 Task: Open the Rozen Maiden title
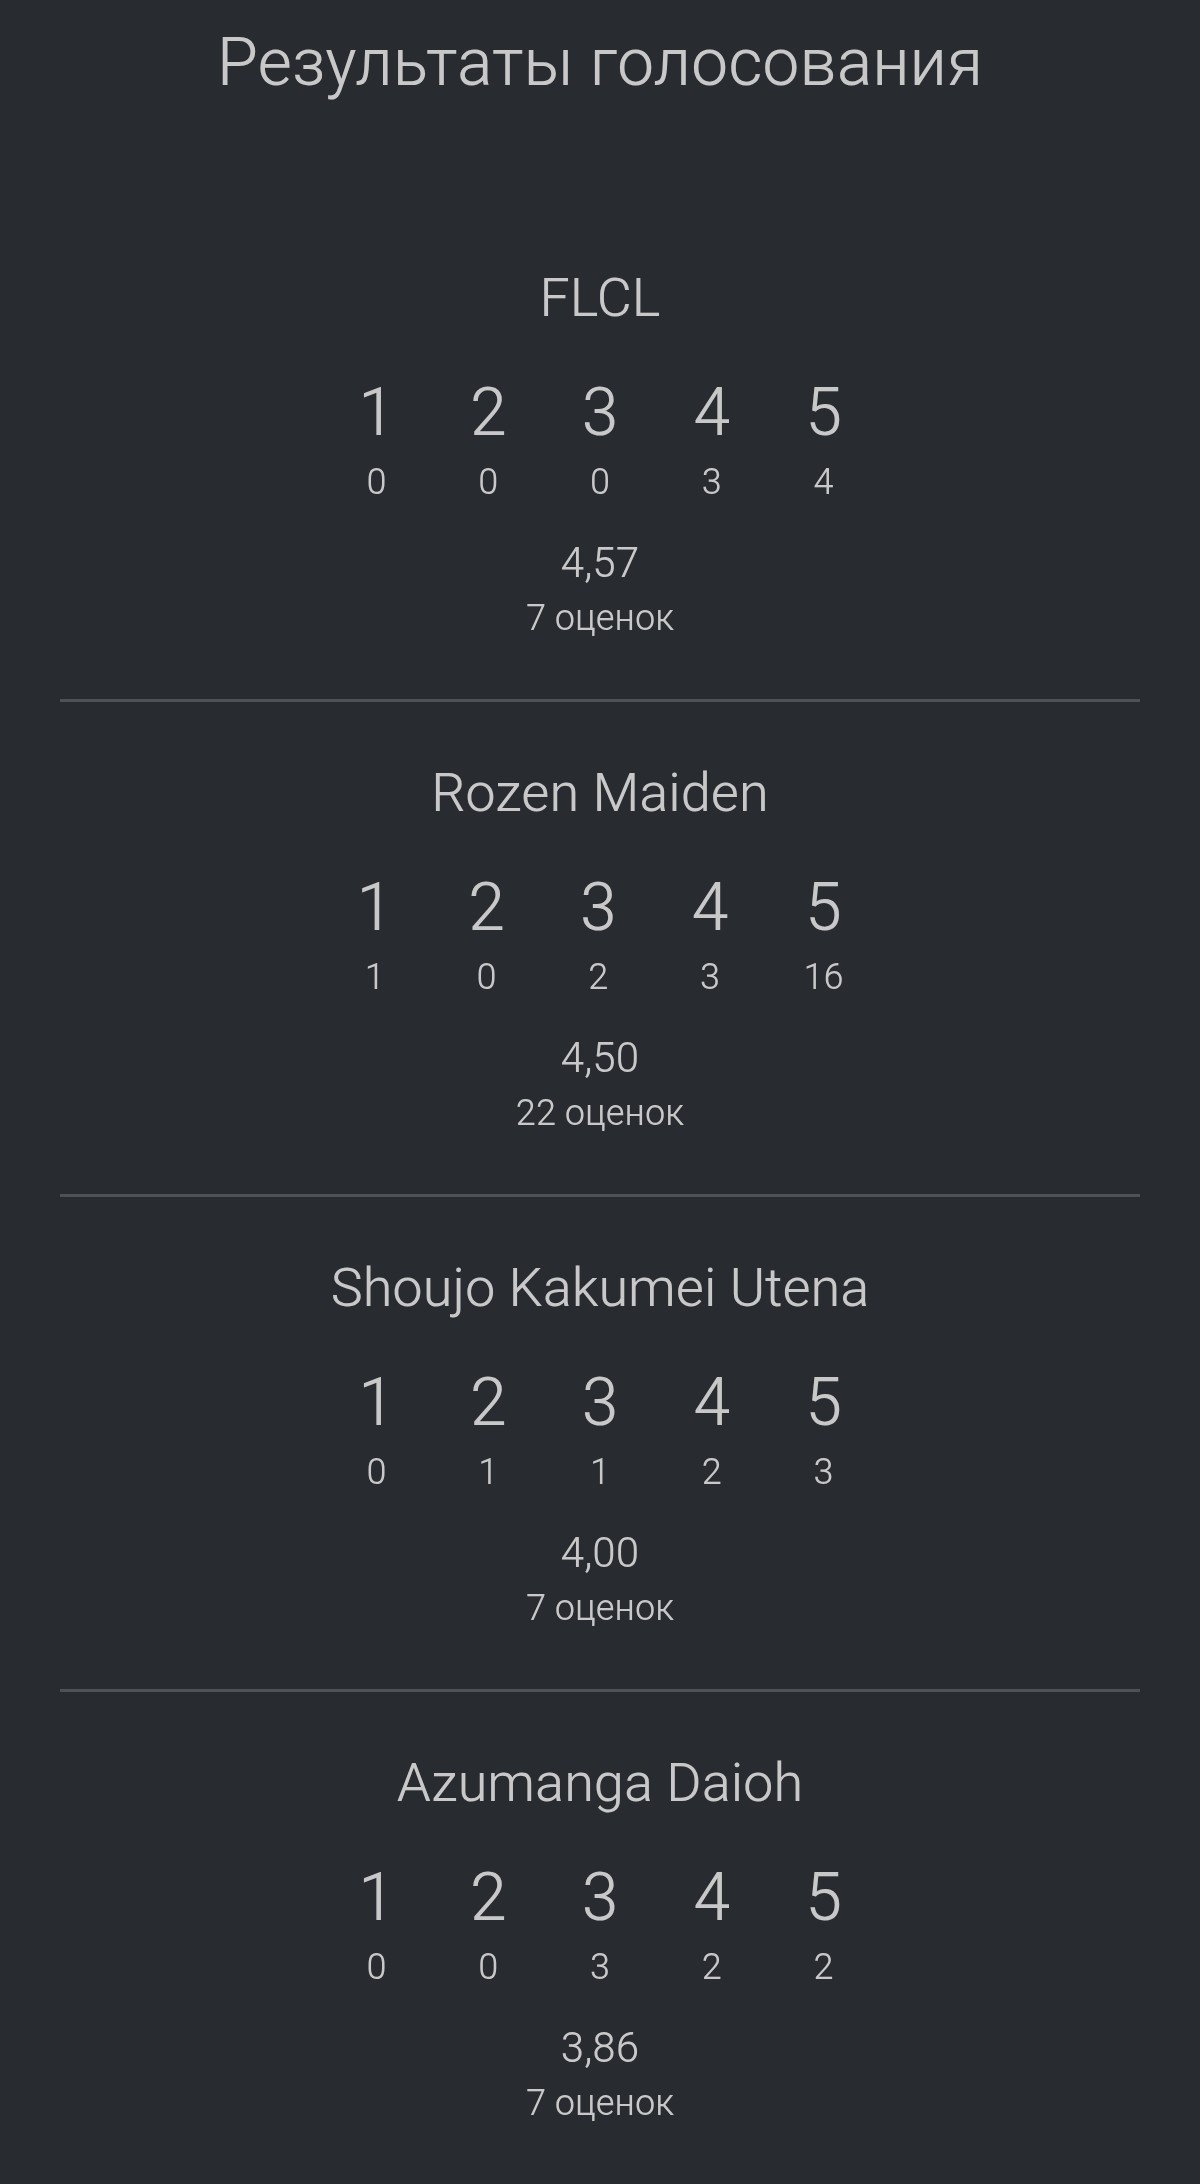pyautogui.click(x=600, y=793)
